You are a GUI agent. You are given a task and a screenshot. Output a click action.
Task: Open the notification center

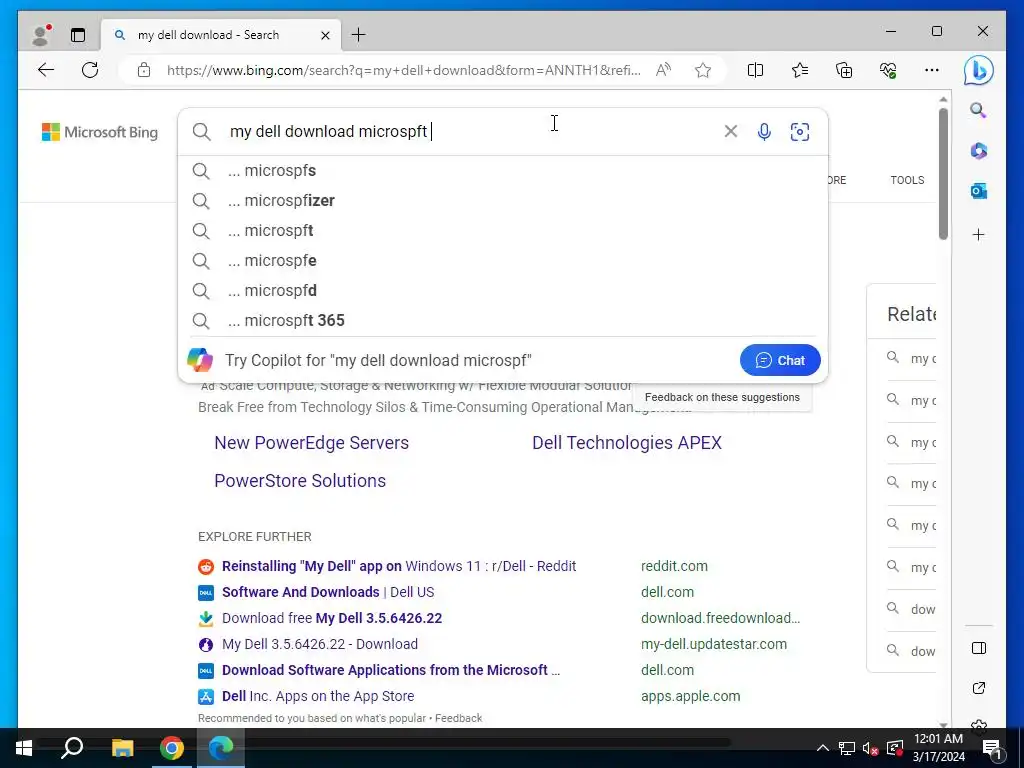(991, 748)
